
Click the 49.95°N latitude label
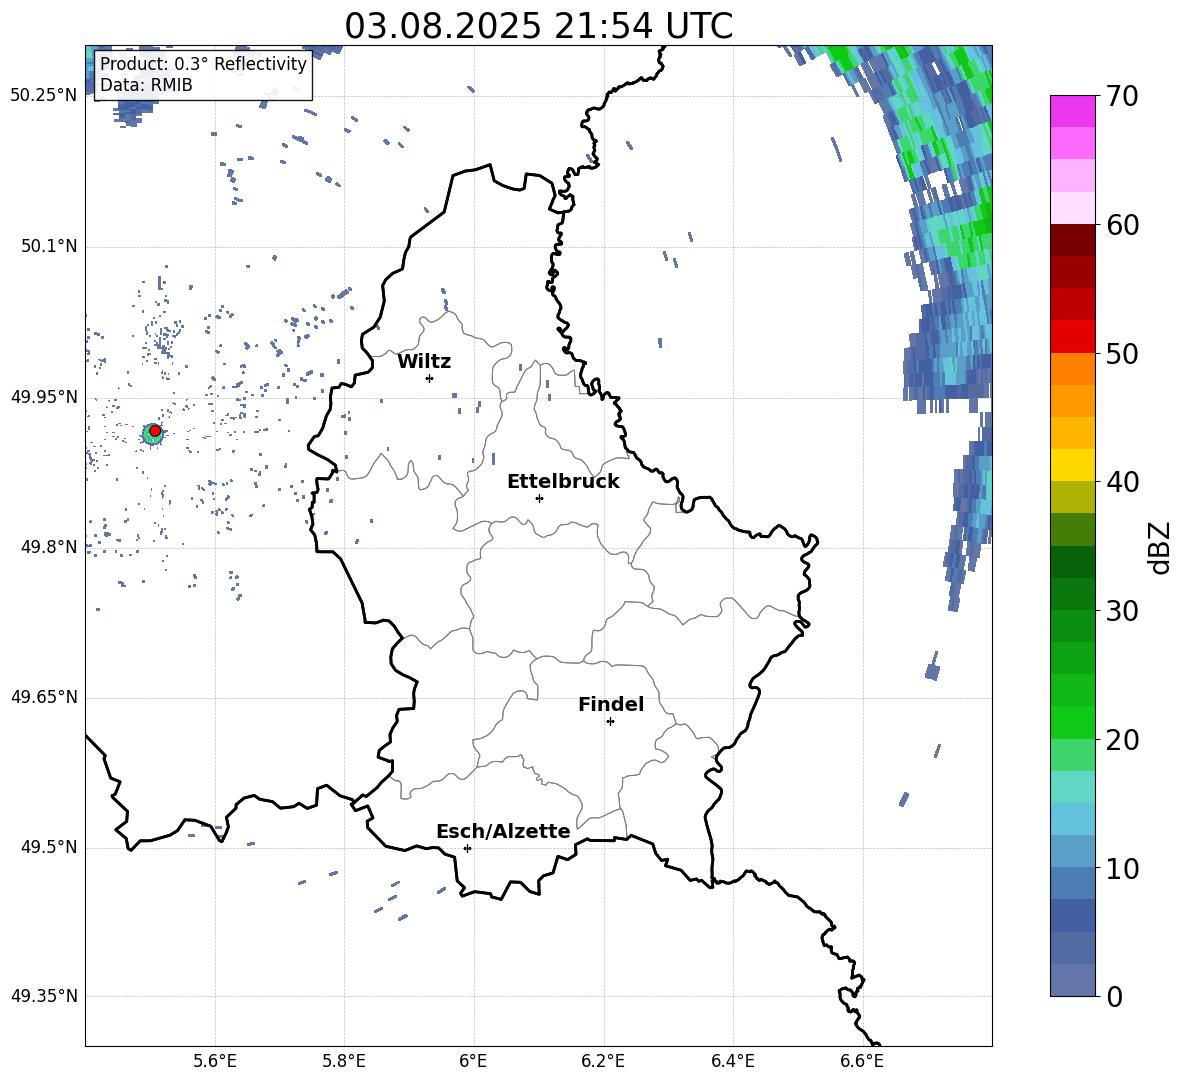coord(44,396)
